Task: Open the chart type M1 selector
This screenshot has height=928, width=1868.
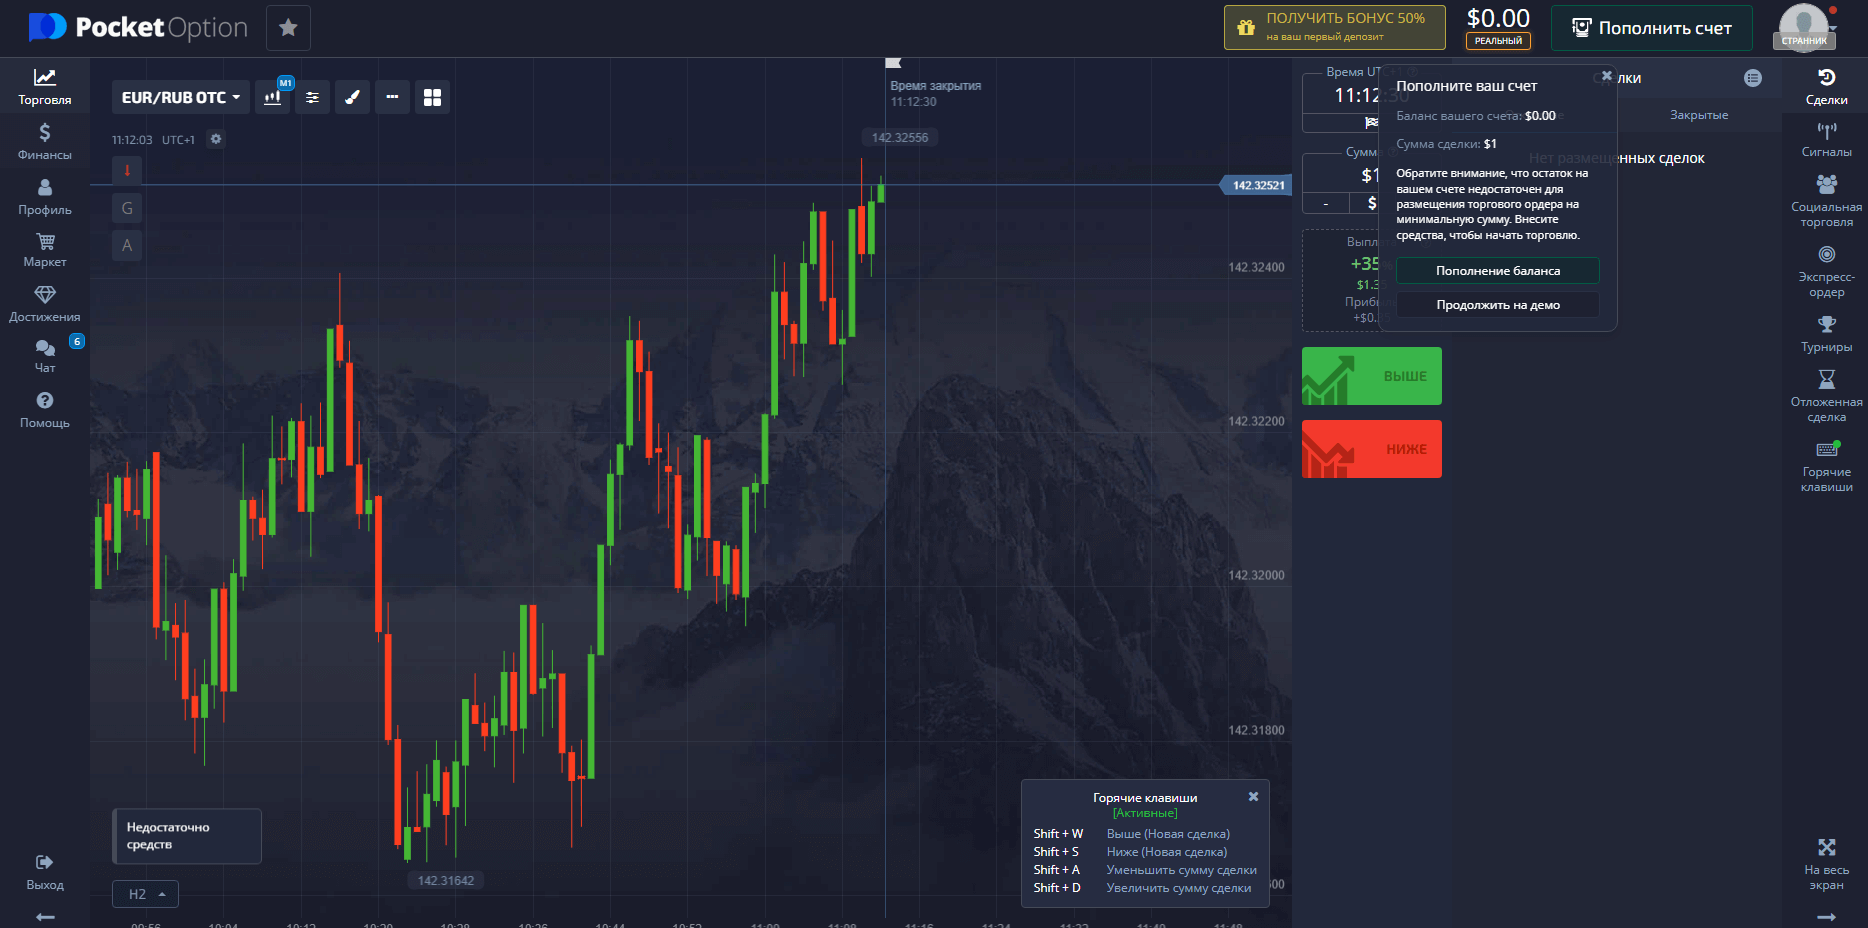Action: [272, 97]
